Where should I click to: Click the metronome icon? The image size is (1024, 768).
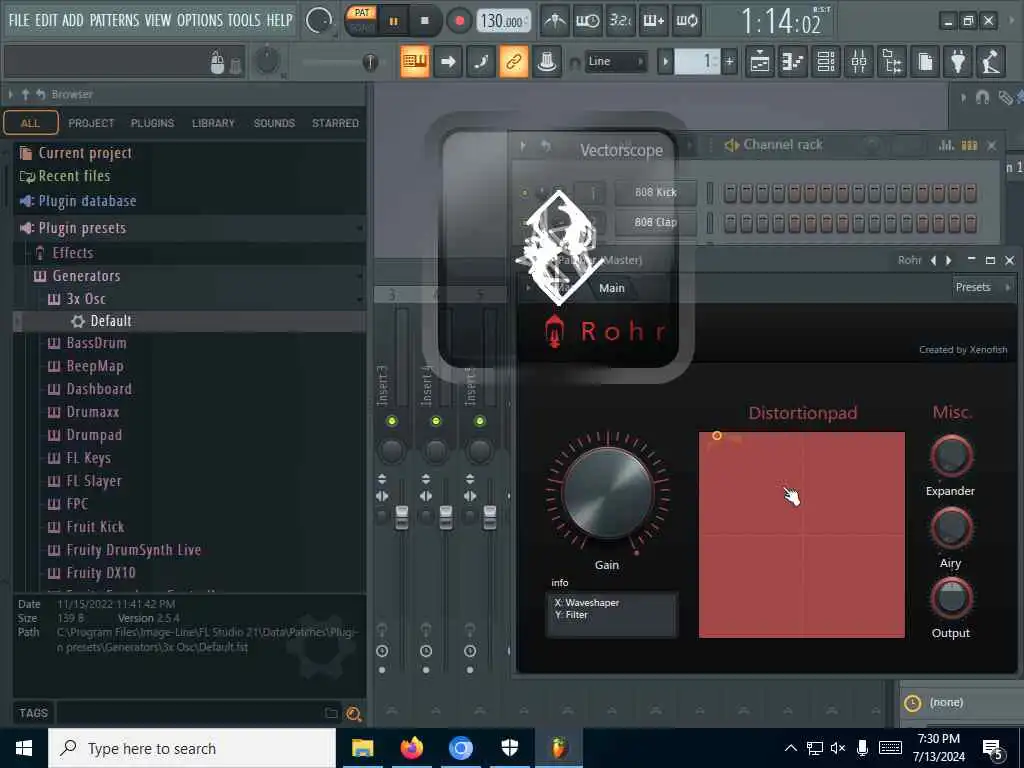[554, 21]
